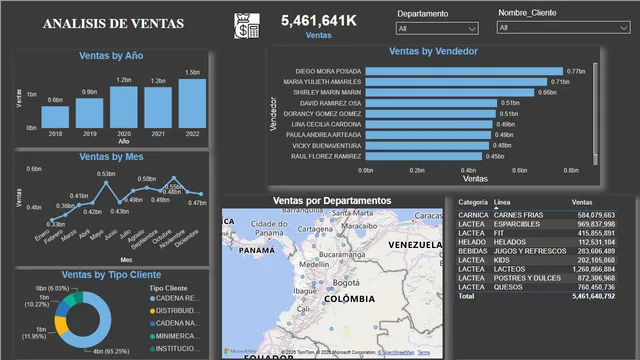Click the MARIA YULIETH AMARILES bar
Image resolution: width=640 pixels, height=360 pixels.
click(456, 82)
